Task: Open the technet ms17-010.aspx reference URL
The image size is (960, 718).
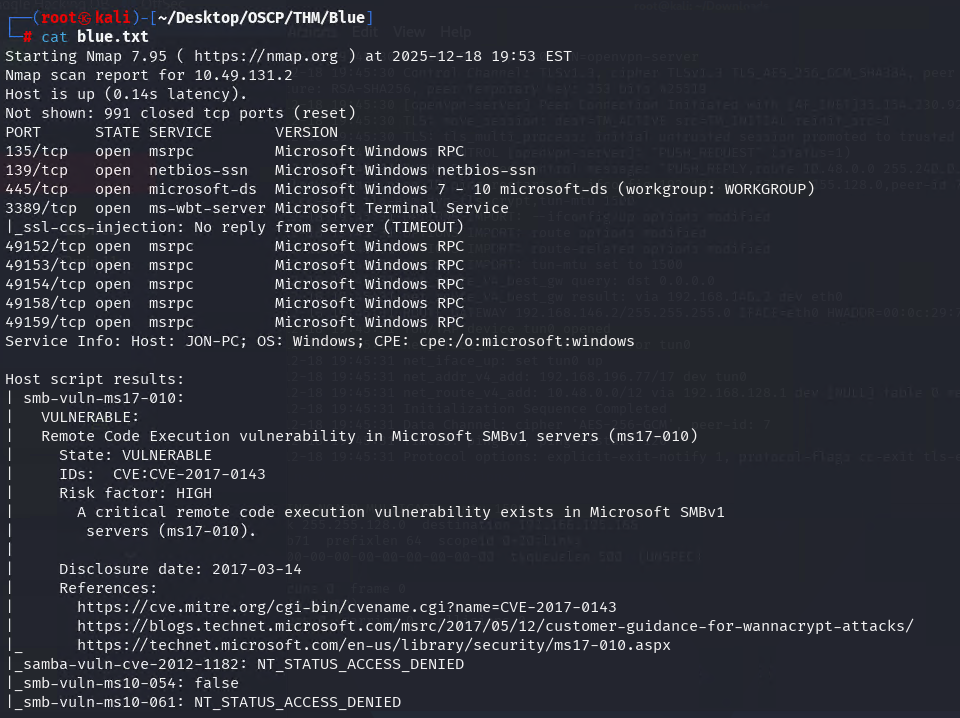Action: [x=373, y=645]
